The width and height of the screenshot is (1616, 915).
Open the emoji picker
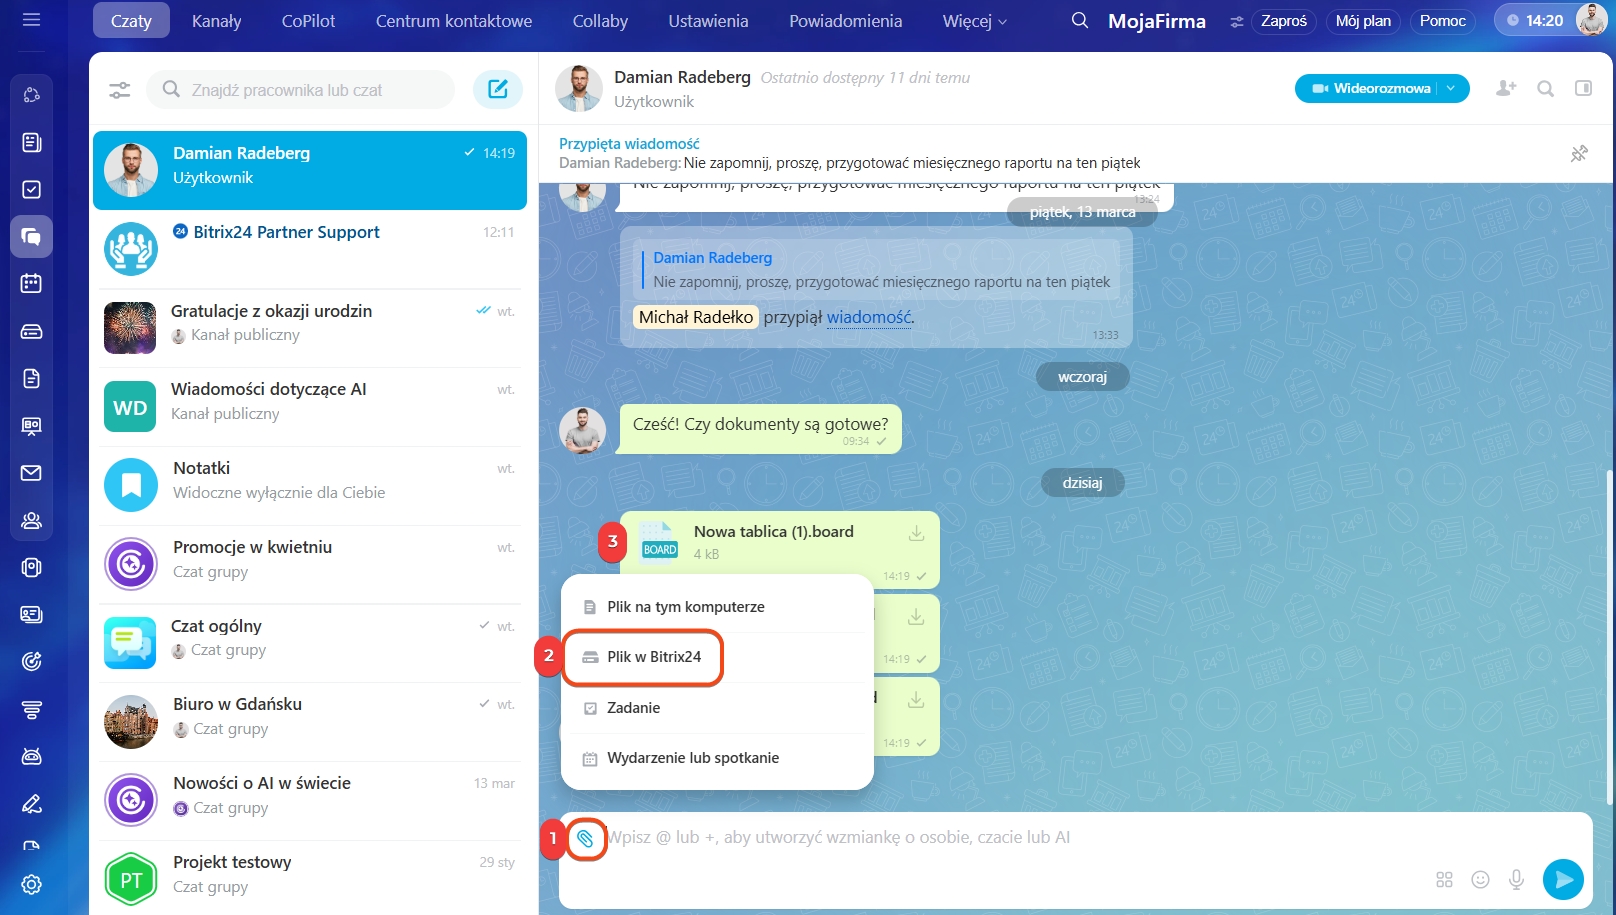1480,880
